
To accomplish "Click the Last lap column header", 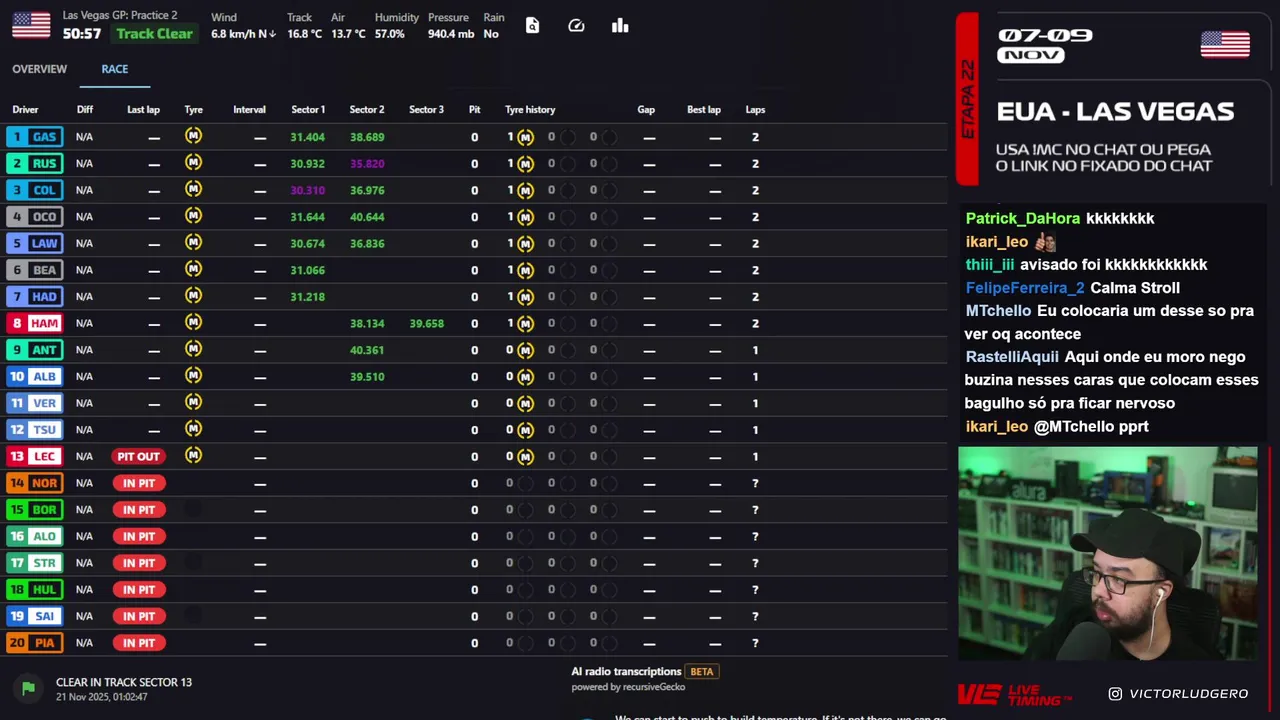I will 143,110.
